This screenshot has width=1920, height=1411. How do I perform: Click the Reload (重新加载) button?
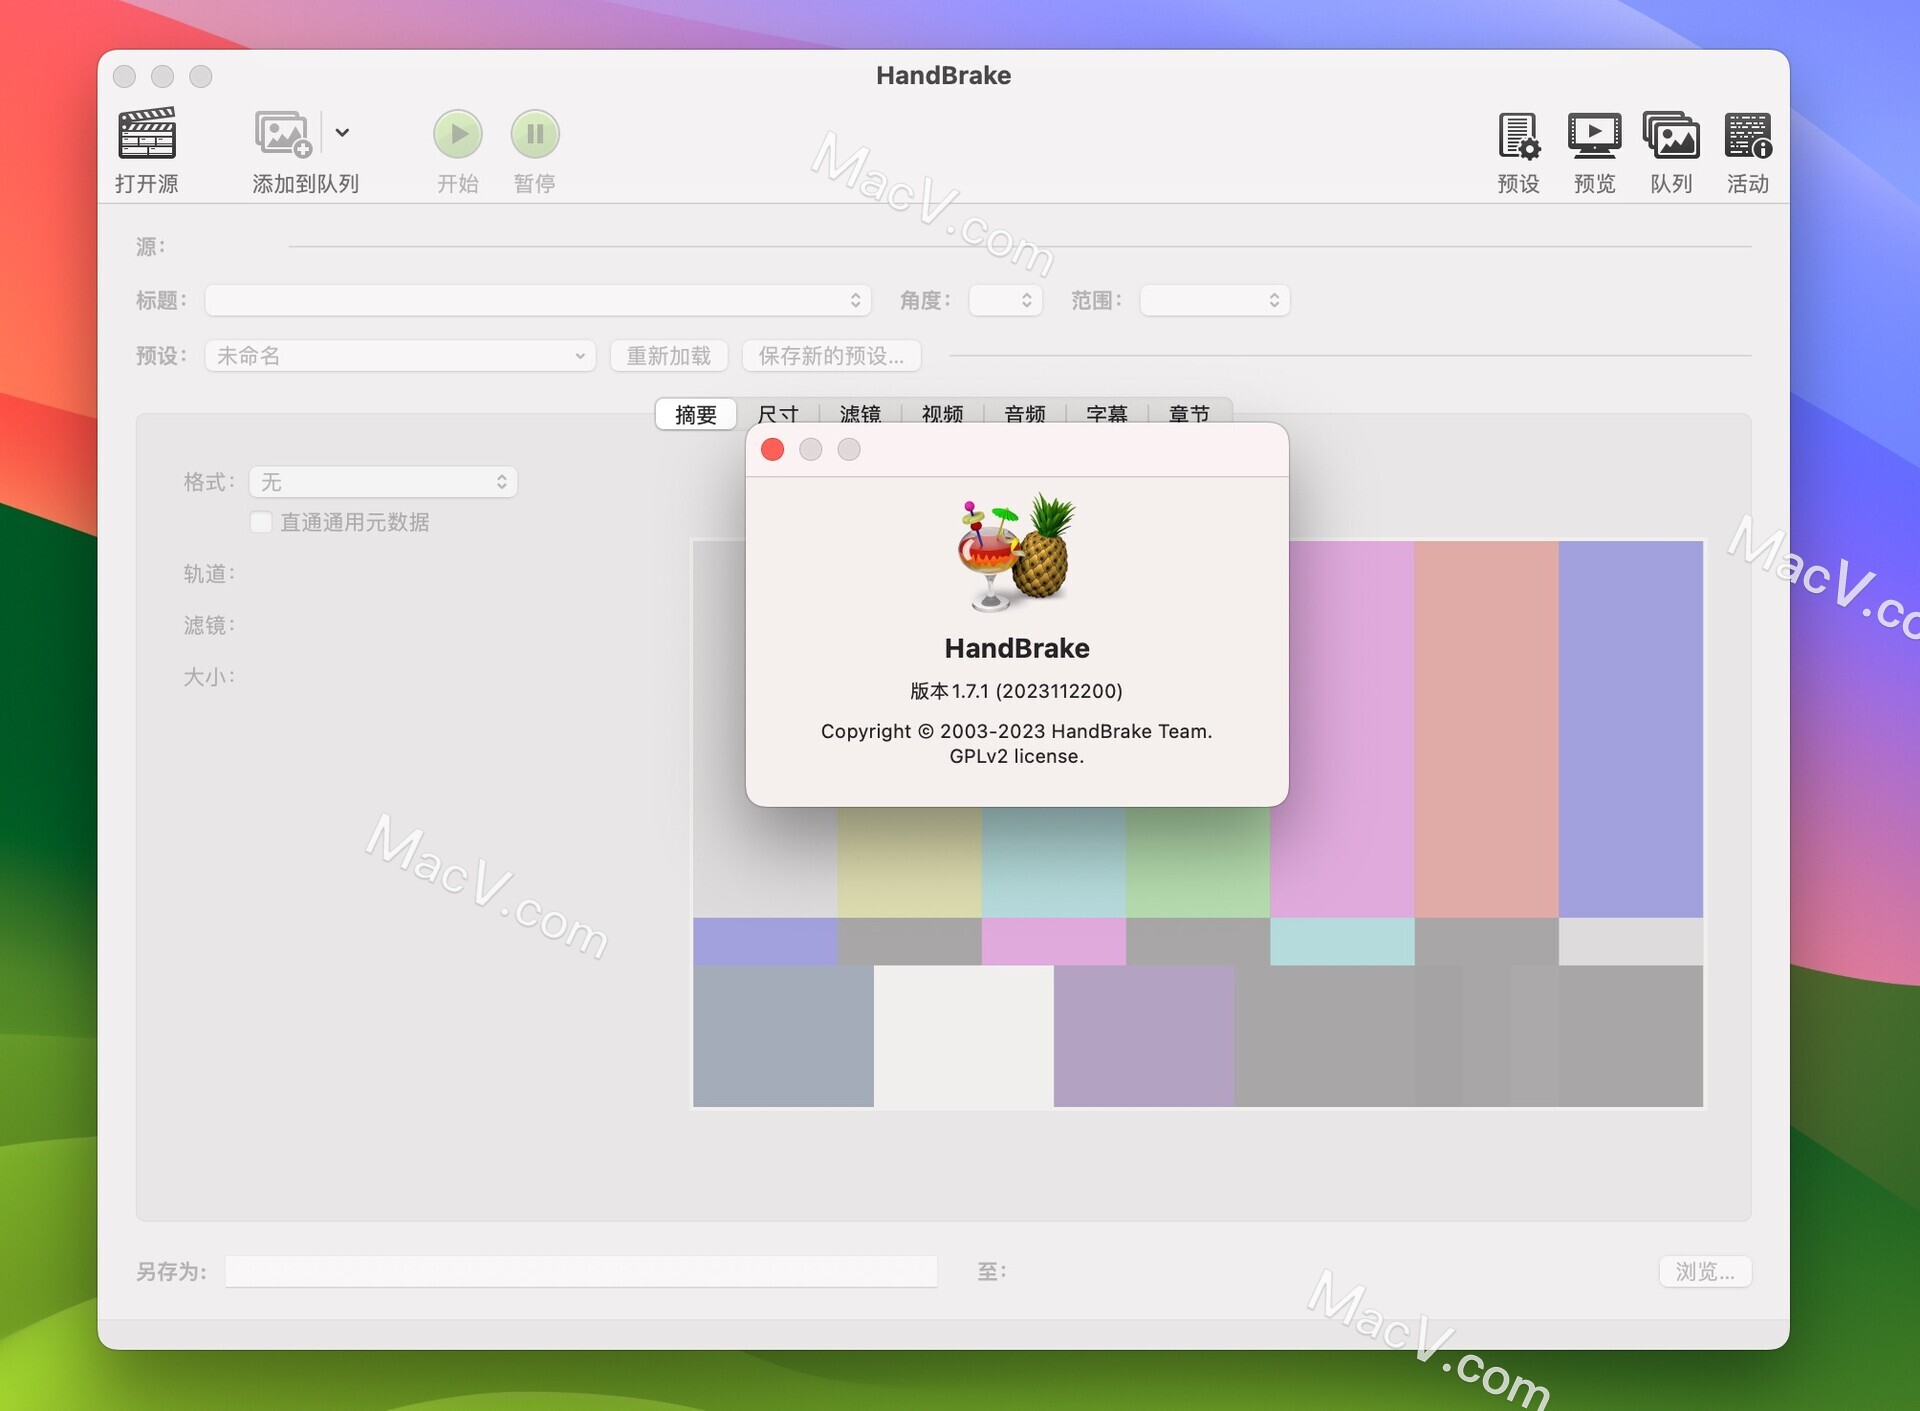[x=669, y=356]
